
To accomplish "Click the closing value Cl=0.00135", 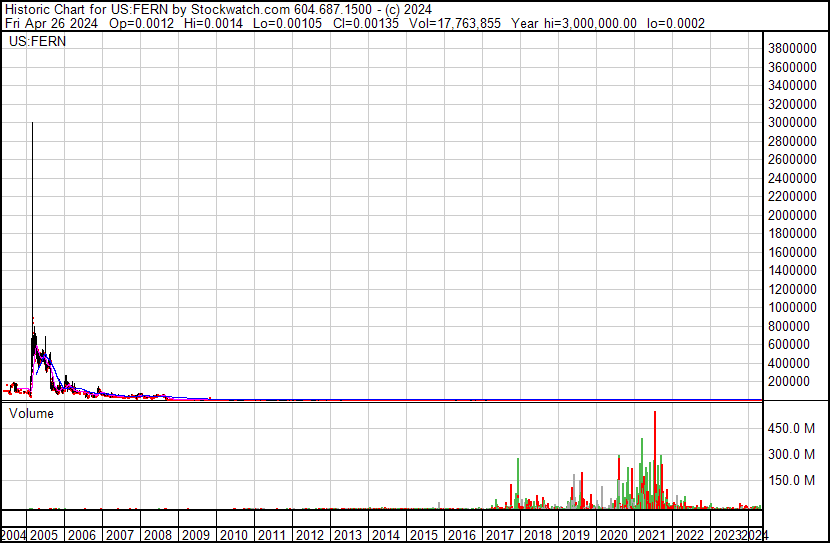I will pos(366,23).
